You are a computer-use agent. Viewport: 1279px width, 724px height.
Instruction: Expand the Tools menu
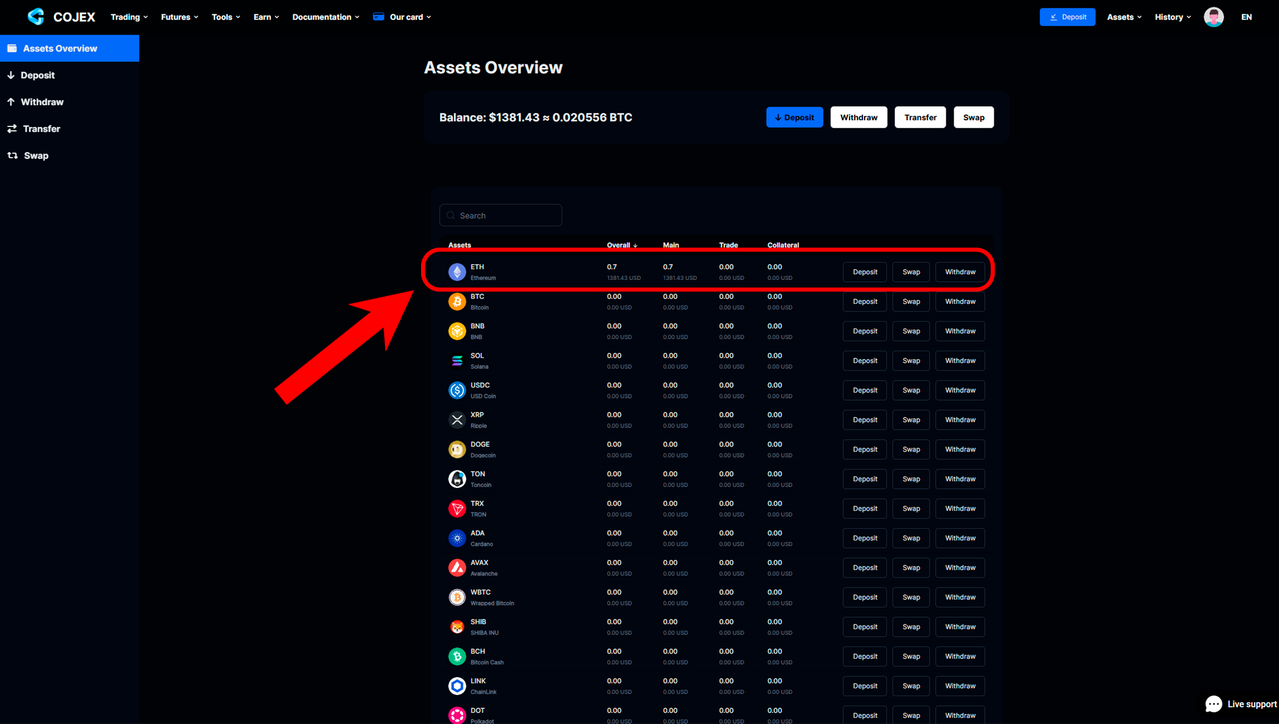pyautogui.click(x=226, y=17)
